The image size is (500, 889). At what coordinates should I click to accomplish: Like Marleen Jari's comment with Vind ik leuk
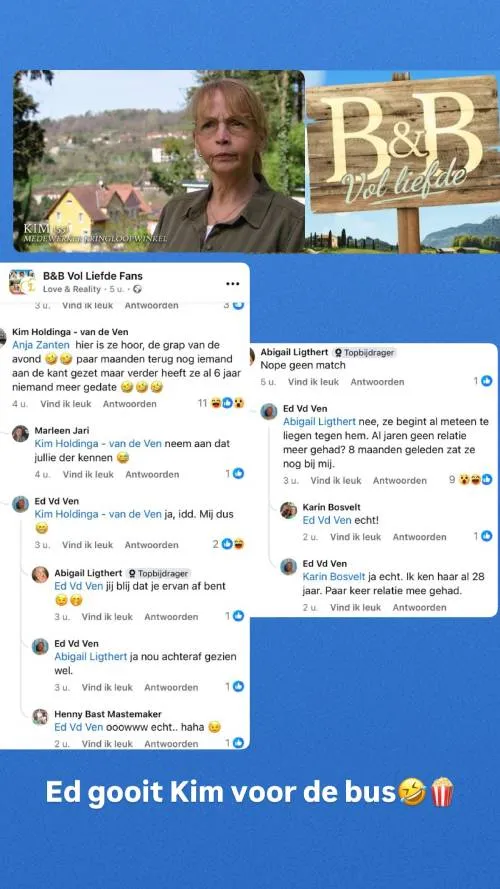pos(88,474)
